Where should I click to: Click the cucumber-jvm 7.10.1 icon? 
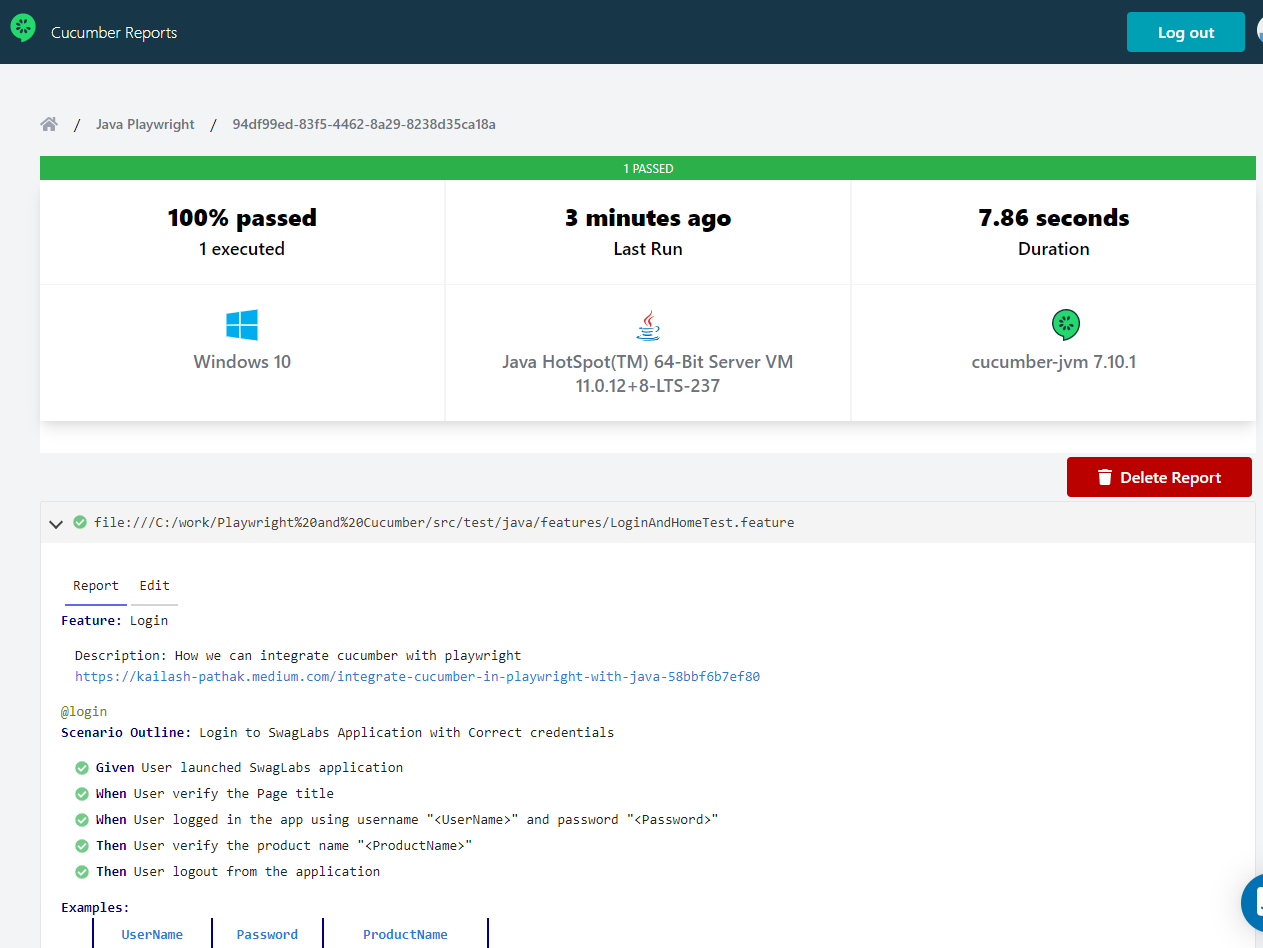click(1065, 324)
